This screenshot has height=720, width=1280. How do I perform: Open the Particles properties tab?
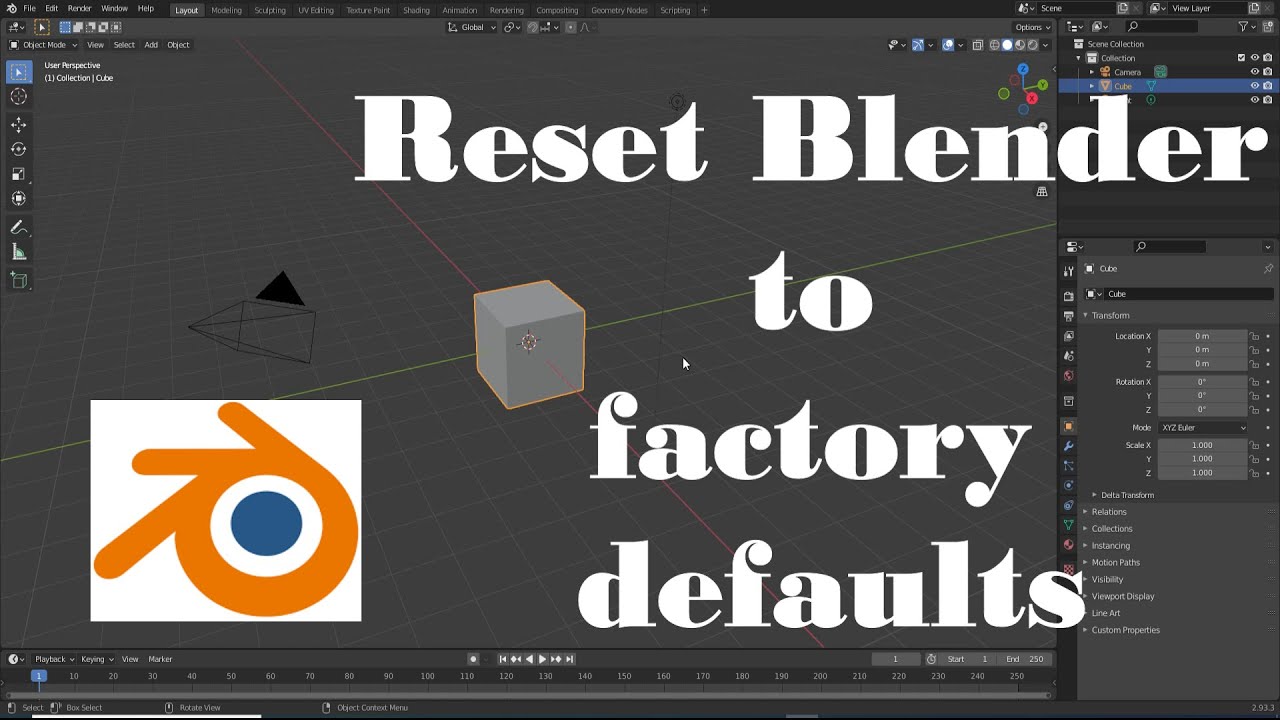point(1068,466)
